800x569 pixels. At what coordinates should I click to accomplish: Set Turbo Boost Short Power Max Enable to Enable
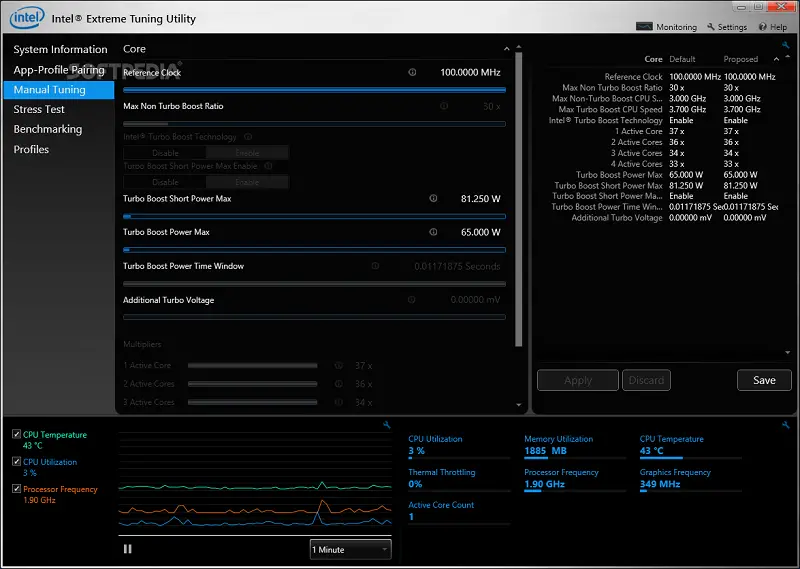click(x=247, y=182)
